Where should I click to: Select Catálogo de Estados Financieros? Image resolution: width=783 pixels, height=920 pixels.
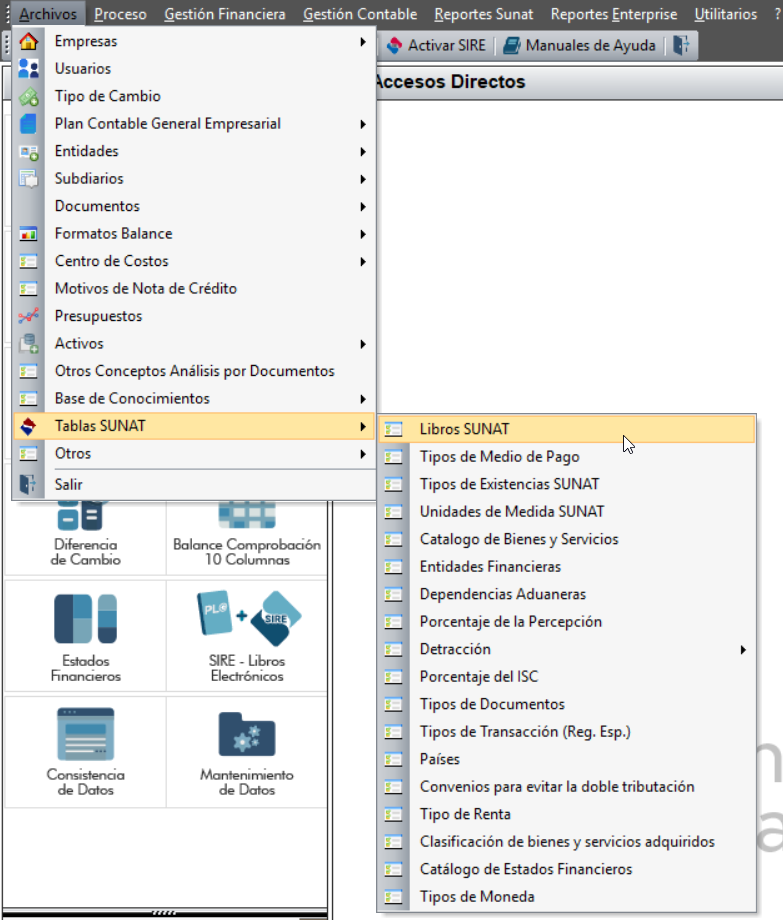[567, 870]
